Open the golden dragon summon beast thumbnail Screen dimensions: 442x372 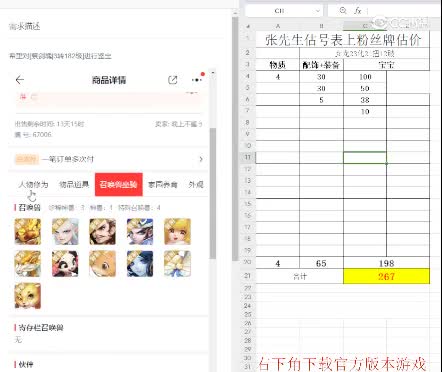(x=28, y=232)
